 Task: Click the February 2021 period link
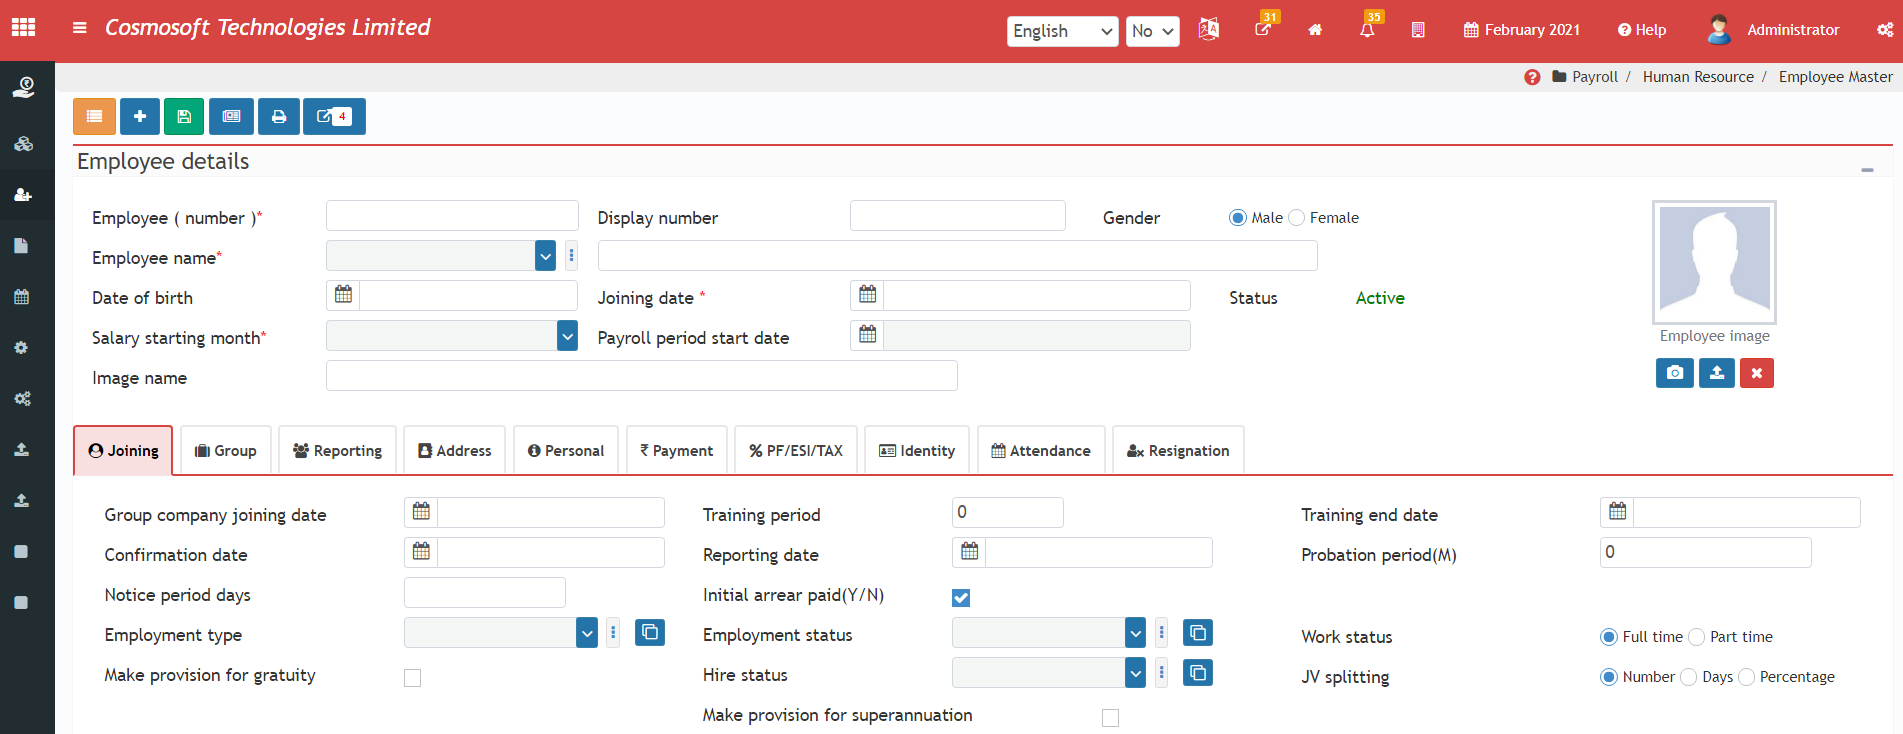point(1522,30)
